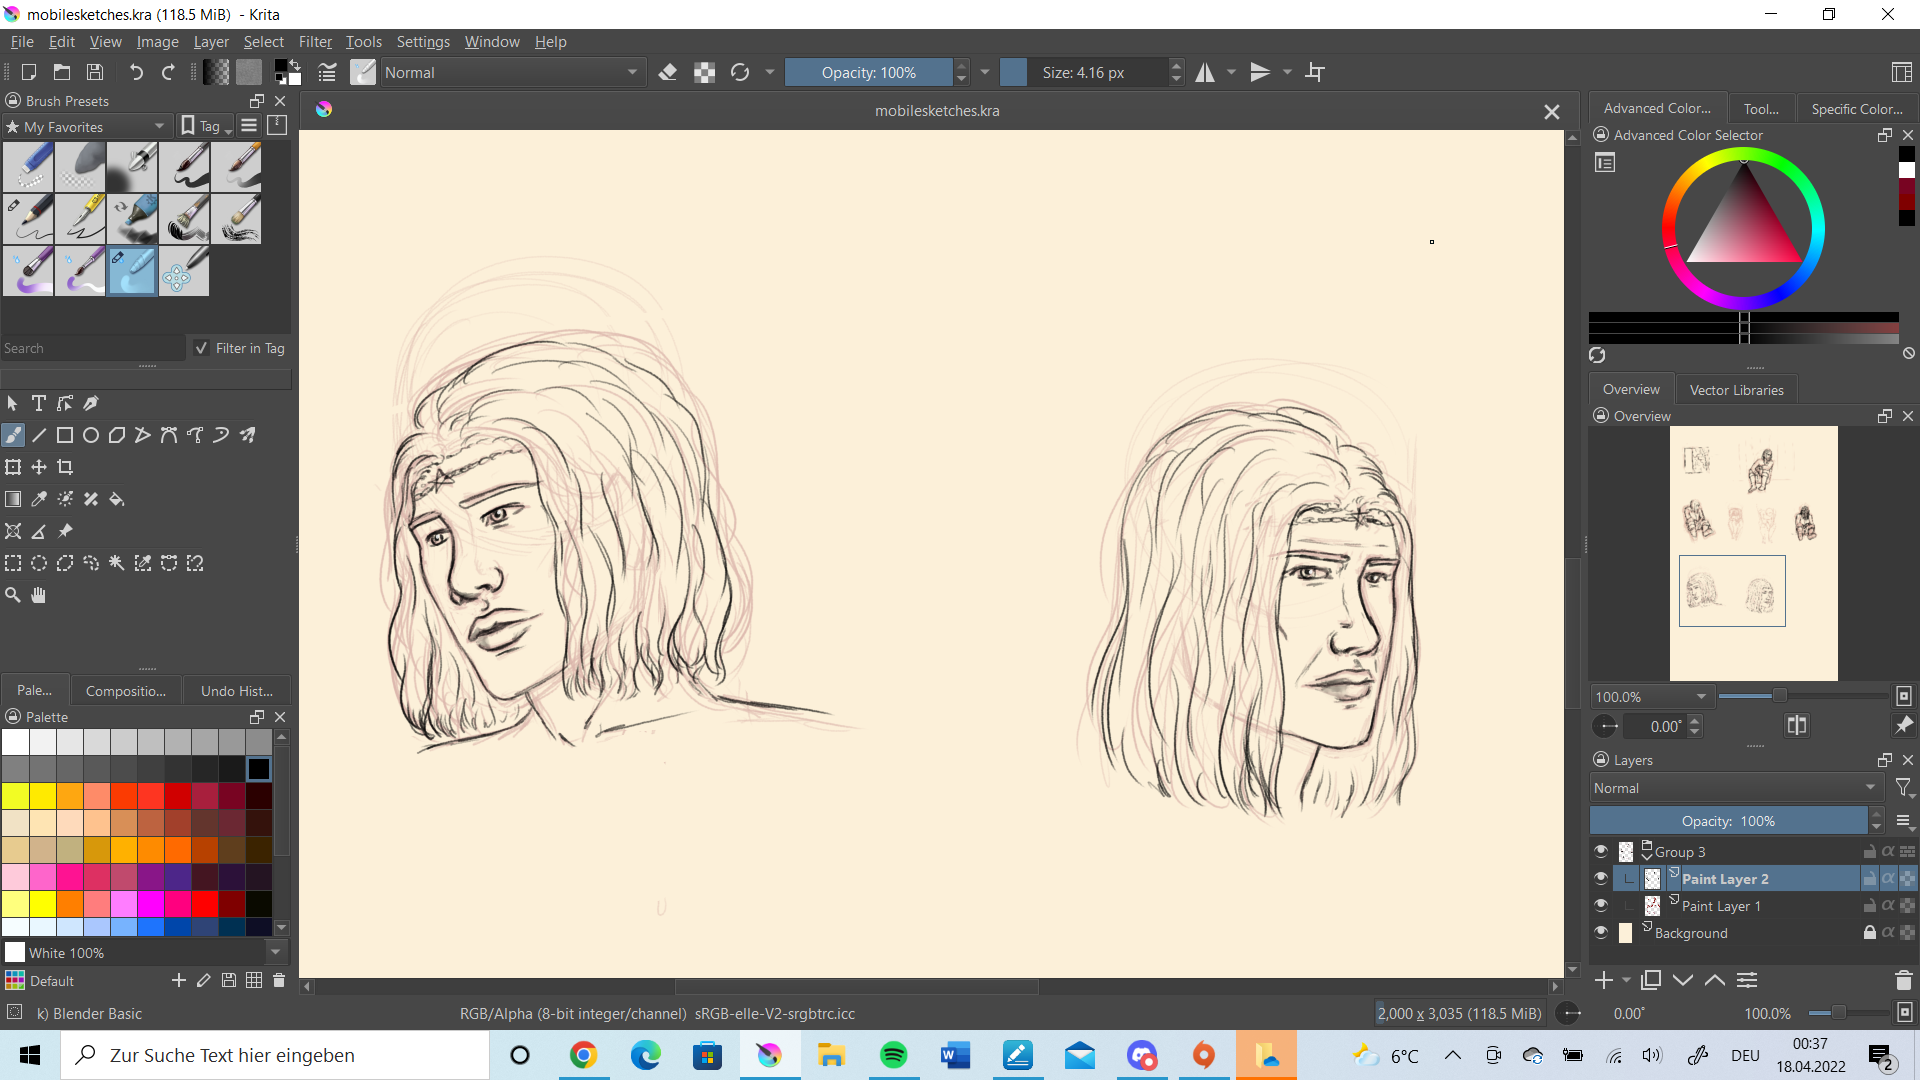The image size is (1920, 1080).
Task: Open Spotify from the taskbar
Action: 893,1055
